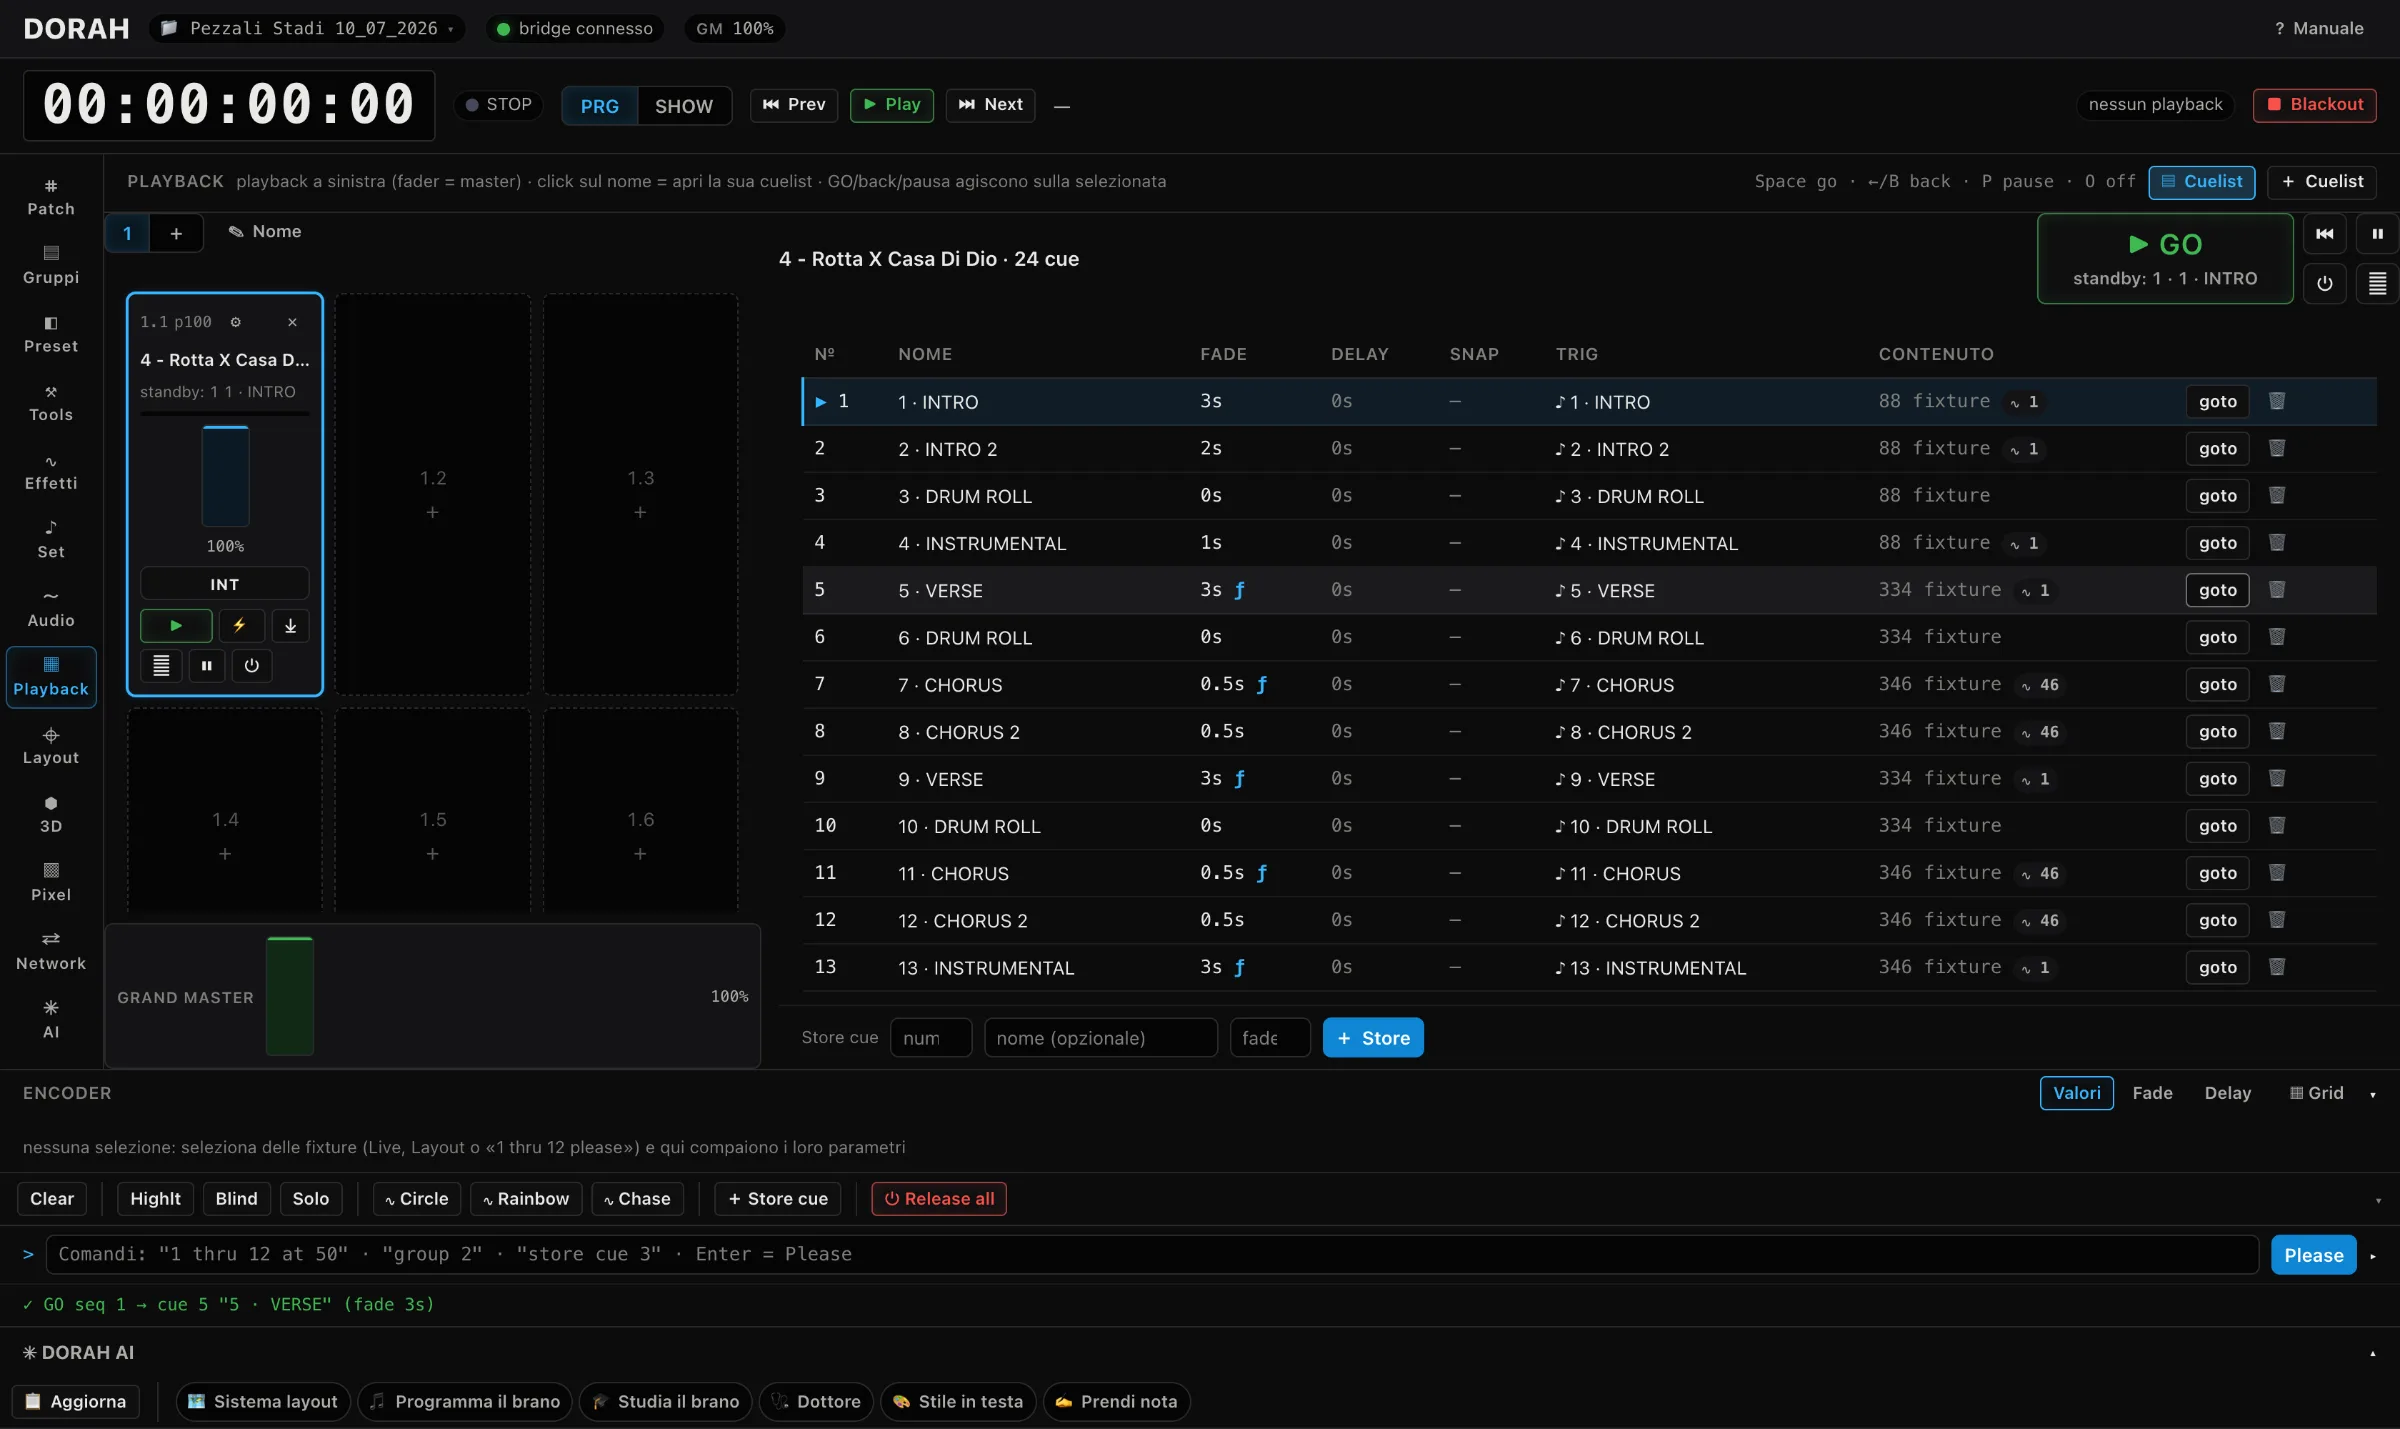
Task: Toggle Solo mode
Action: pos(311,1199)
